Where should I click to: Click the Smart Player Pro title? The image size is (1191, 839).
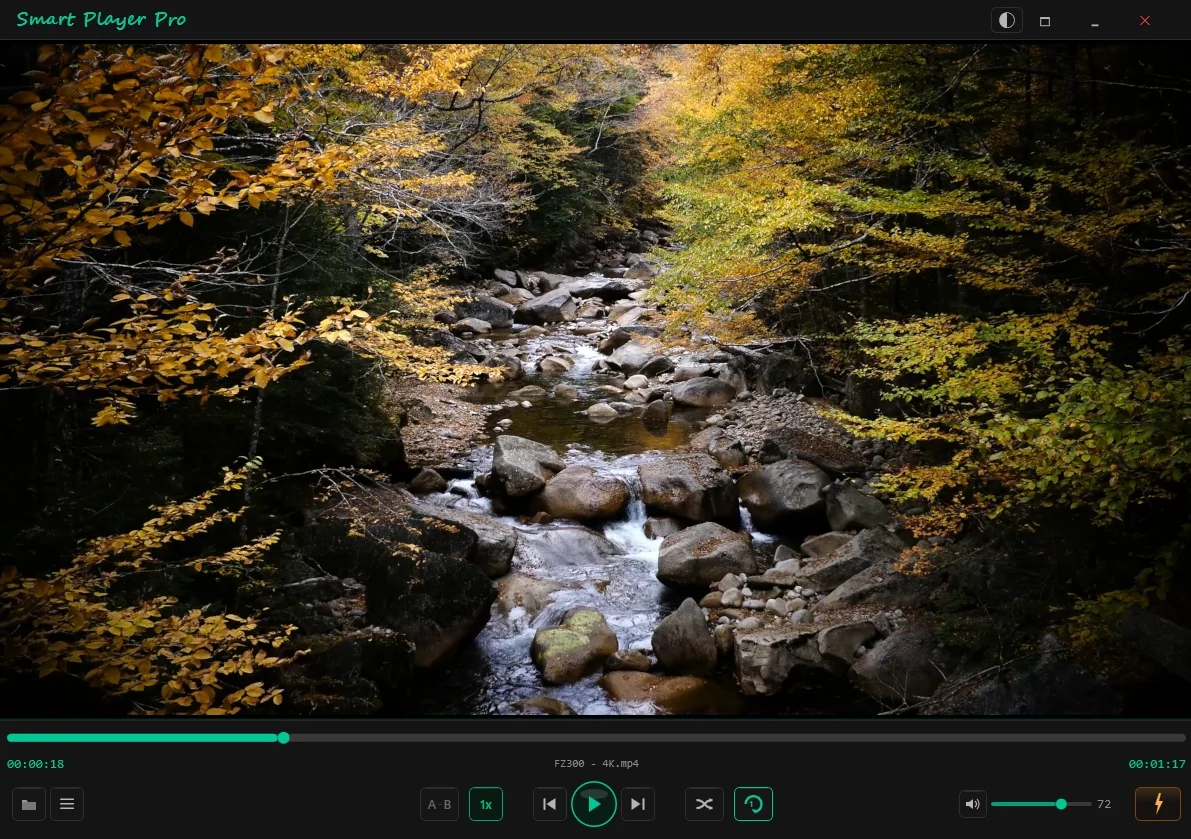tap(101, 20)
